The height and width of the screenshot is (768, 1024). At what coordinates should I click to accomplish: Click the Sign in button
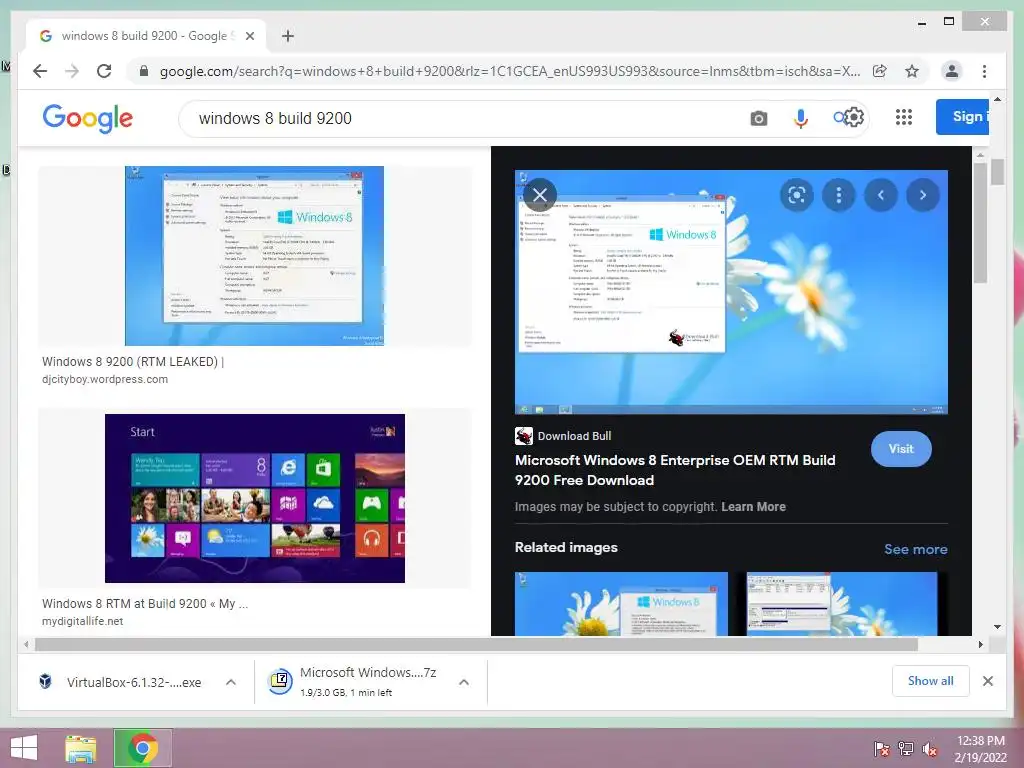click(x=963, y=117)
